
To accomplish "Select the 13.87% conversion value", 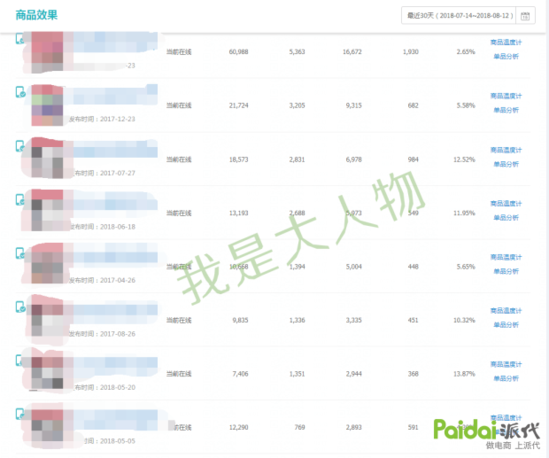I will pyautogui.click(x=464, y=374).
